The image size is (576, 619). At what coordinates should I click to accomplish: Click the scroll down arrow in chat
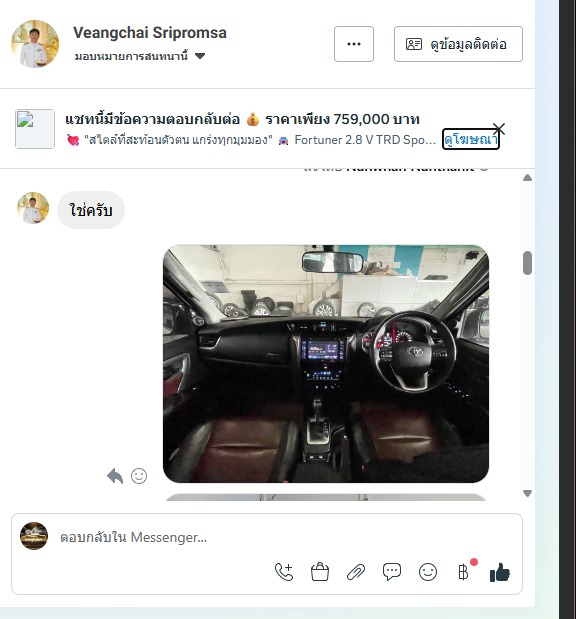point(527,493)
